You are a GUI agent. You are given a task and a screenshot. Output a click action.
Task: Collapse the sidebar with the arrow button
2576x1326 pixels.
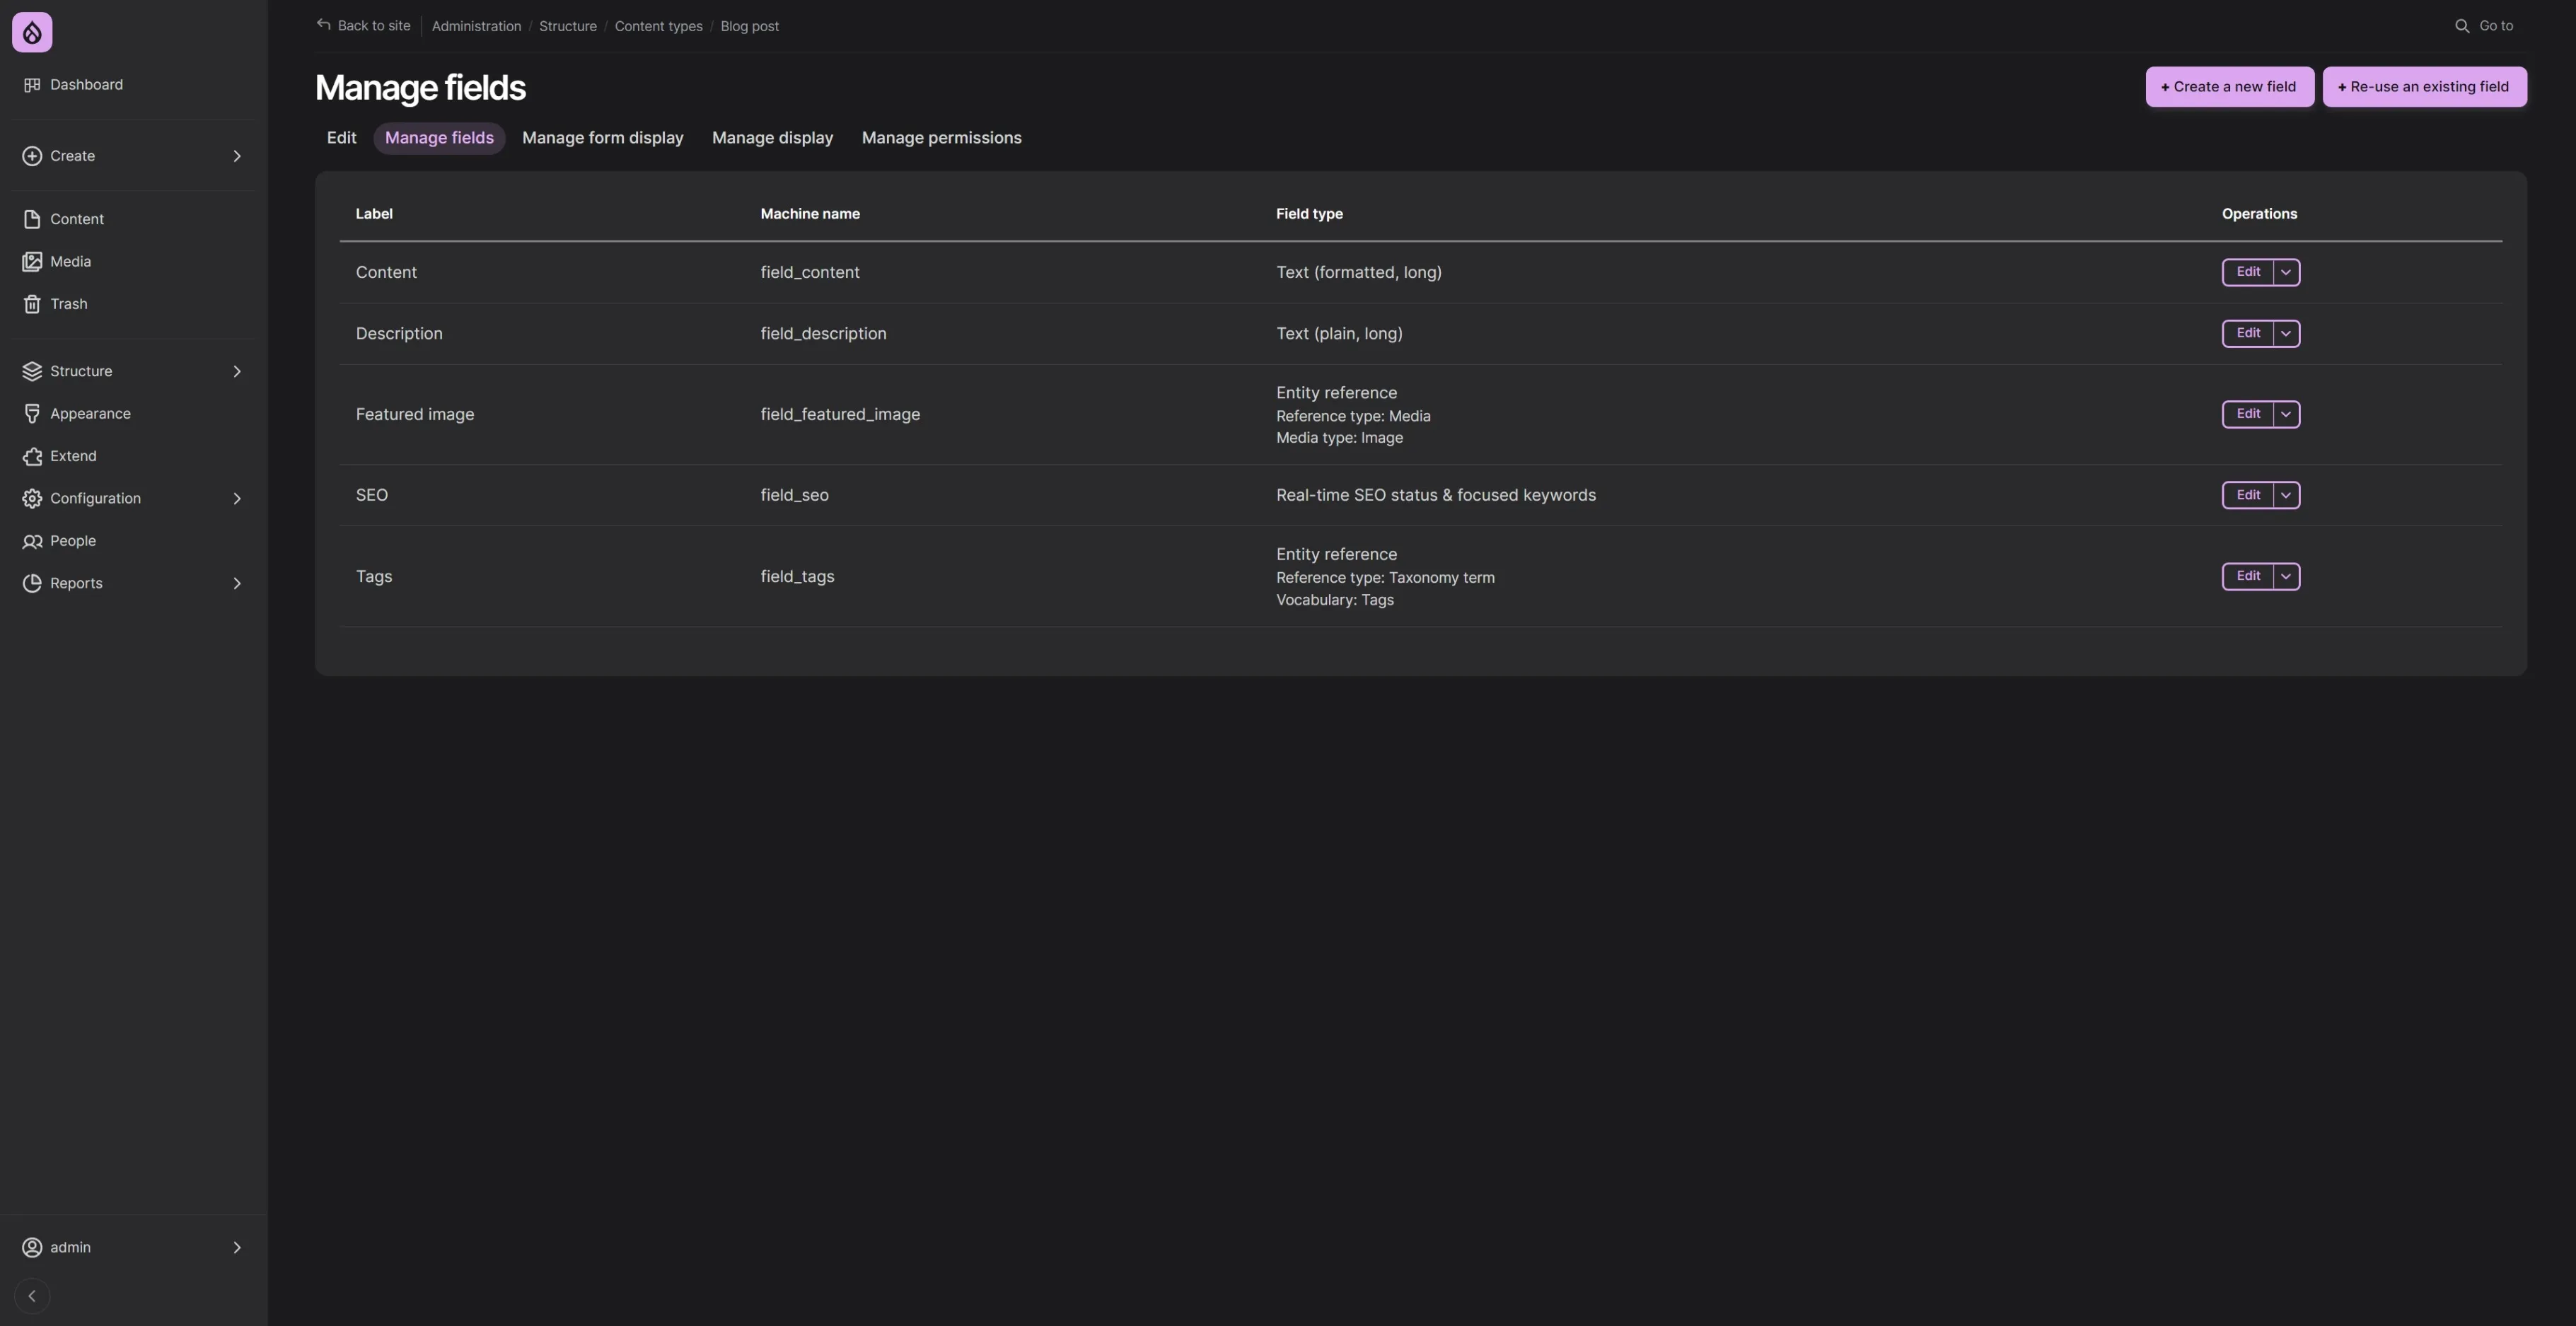32,1296
